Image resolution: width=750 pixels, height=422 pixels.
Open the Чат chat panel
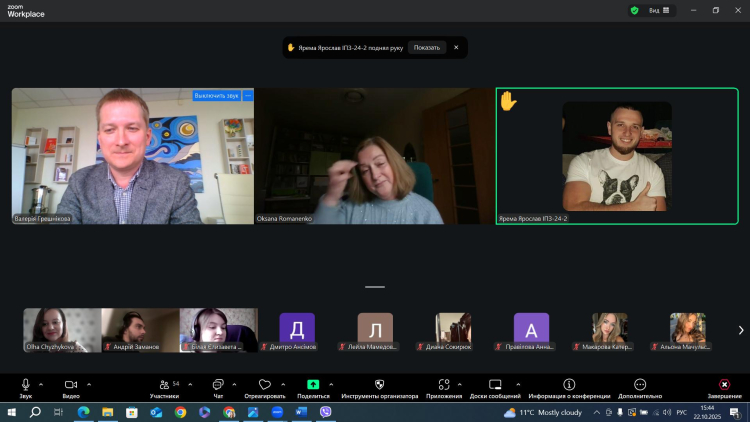coord(218,385)
